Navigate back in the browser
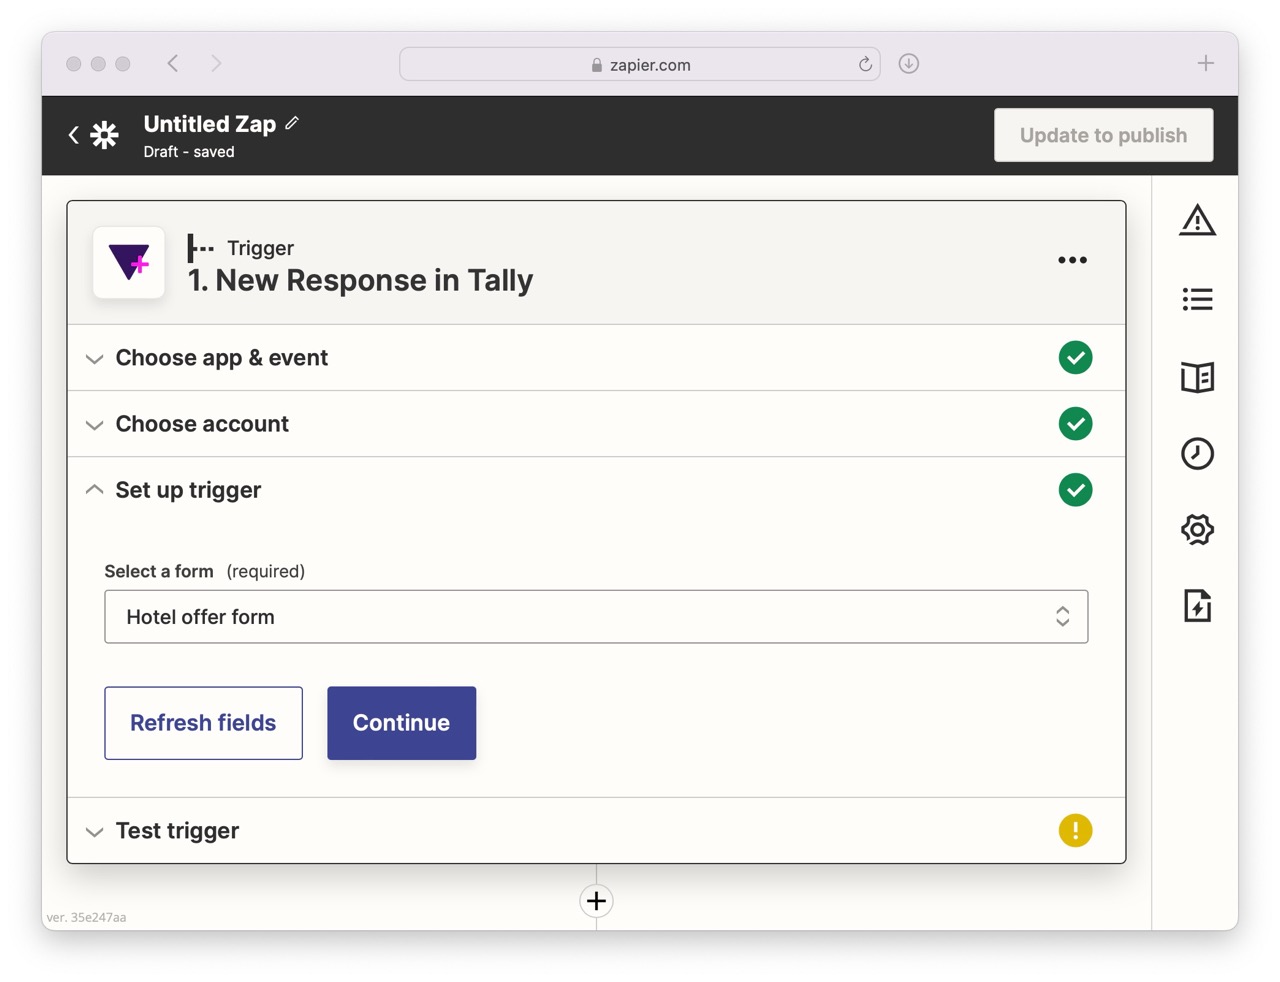The width and height of the screenshot is (1280, 982). [173, 64]
